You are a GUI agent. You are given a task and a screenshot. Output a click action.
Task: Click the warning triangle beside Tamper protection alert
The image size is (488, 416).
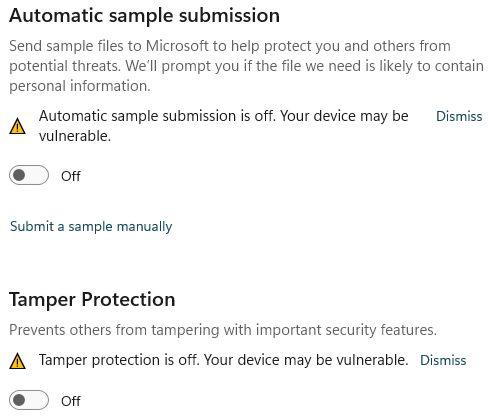pos(17,361)
